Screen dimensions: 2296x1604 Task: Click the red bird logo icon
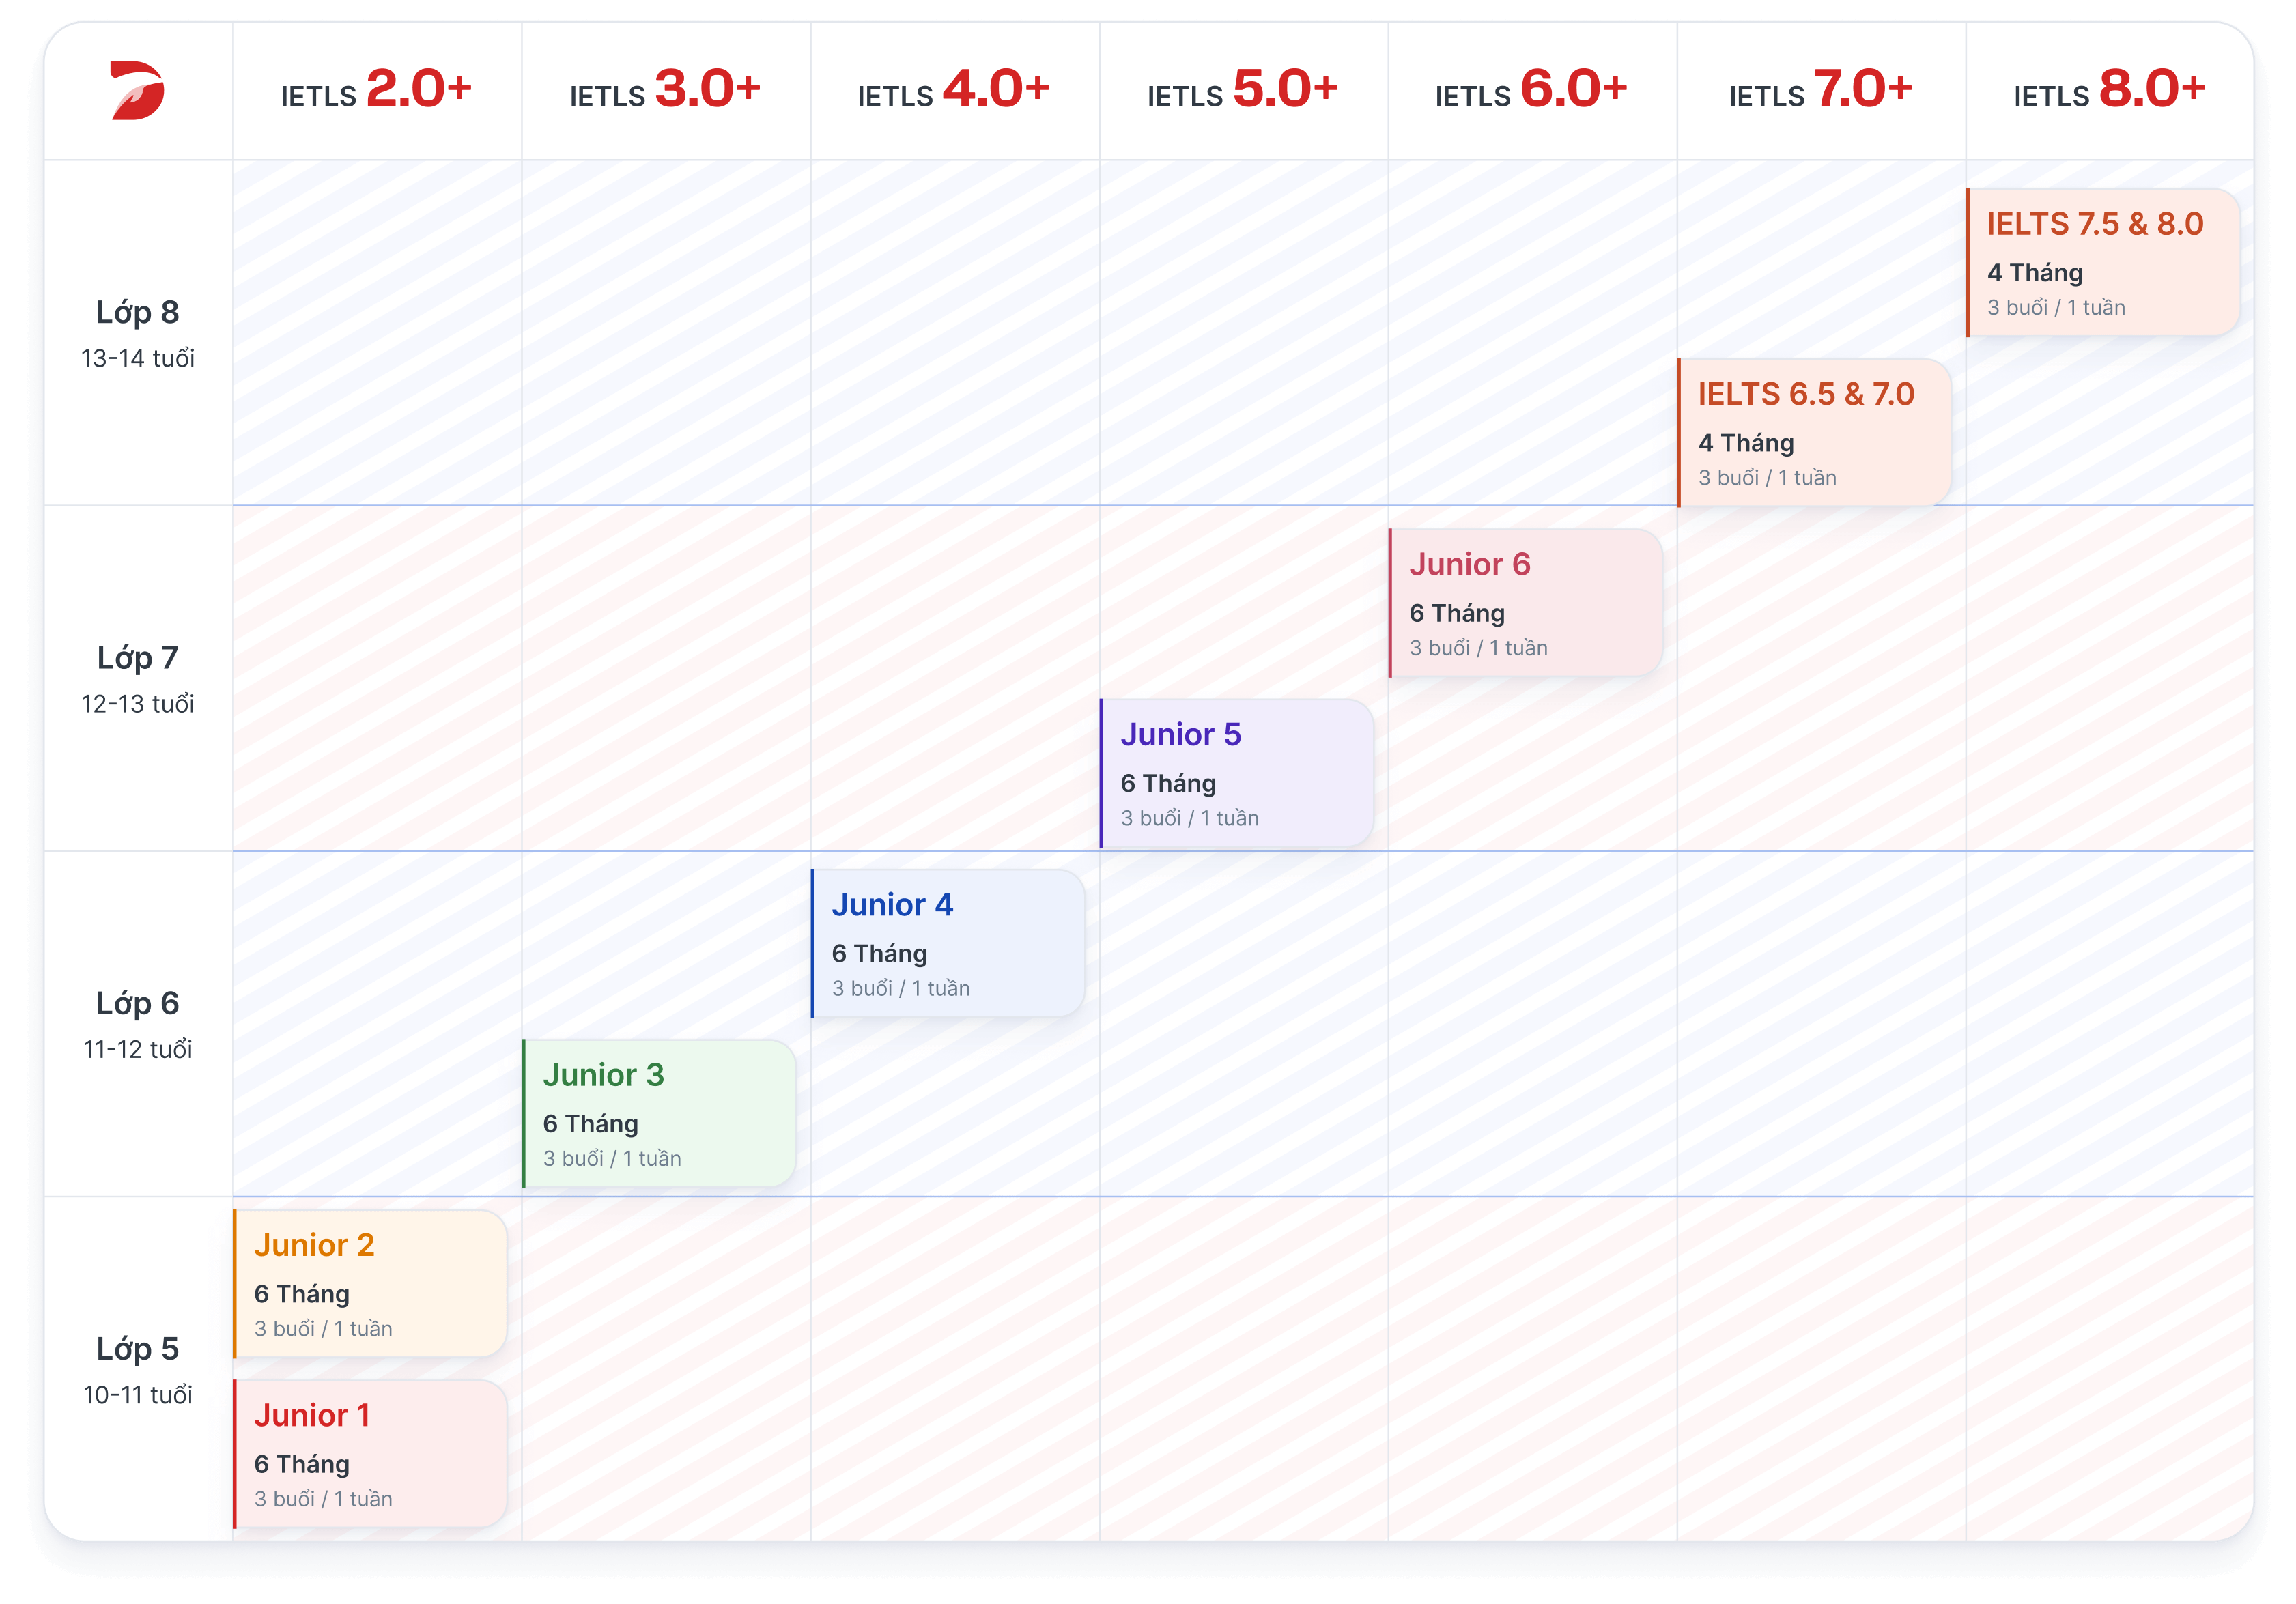137,91
